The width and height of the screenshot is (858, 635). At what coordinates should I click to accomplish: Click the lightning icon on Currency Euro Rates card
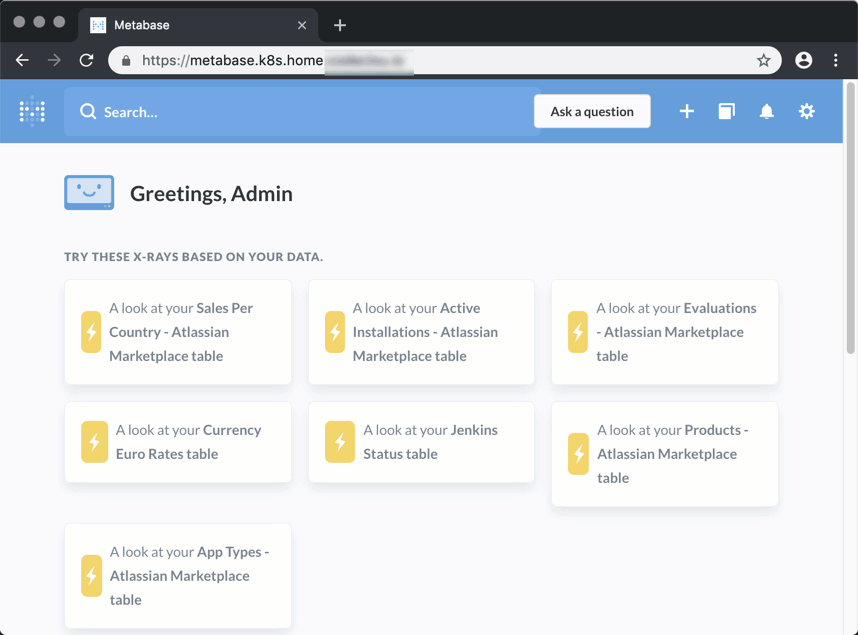coord(94,442)
